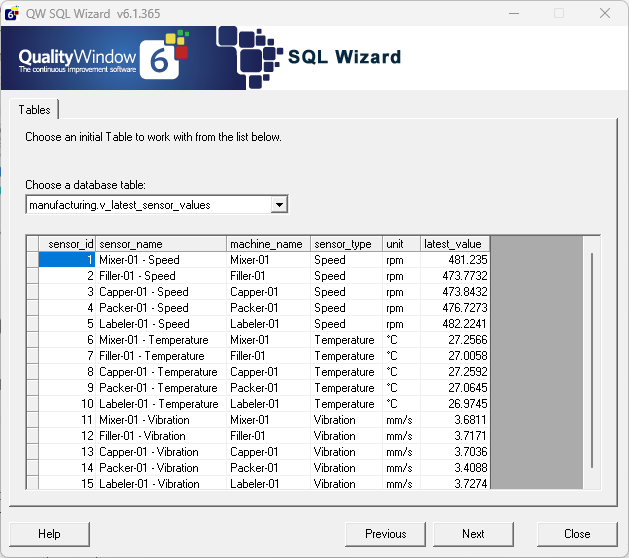Click the 'Mixer-01 - Temperature' cell
This screenshot has width=629, height=558.
pos(161,340)
